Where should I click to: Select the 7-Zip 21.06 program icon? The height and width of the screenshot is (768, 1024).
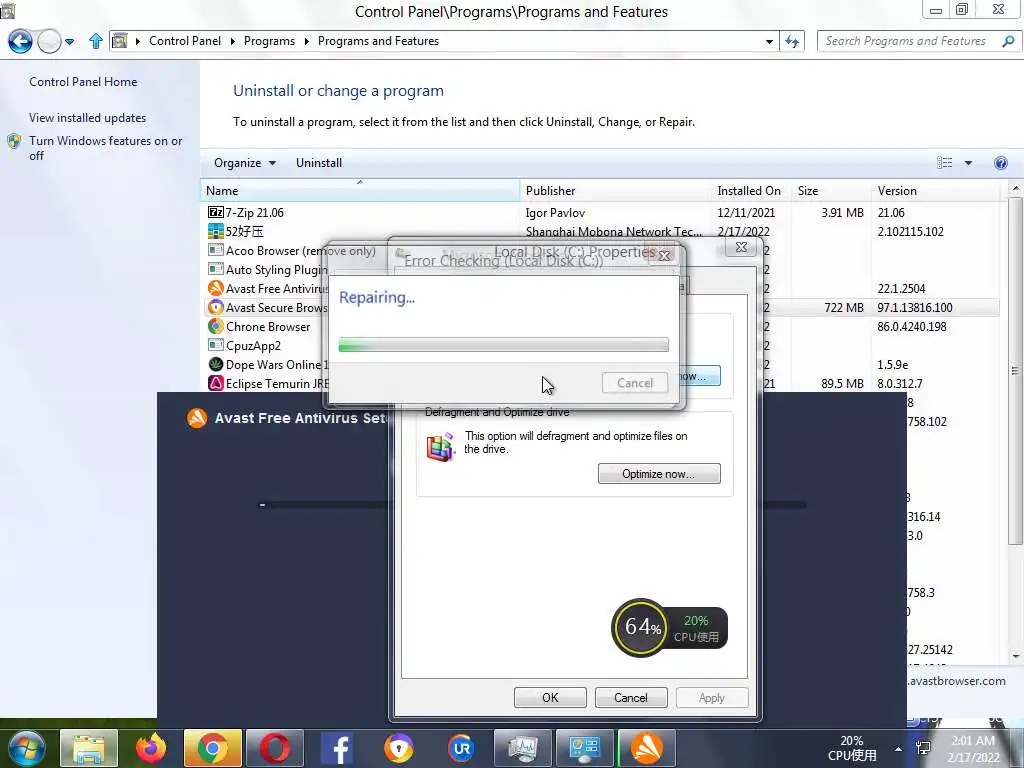[216, 212]
